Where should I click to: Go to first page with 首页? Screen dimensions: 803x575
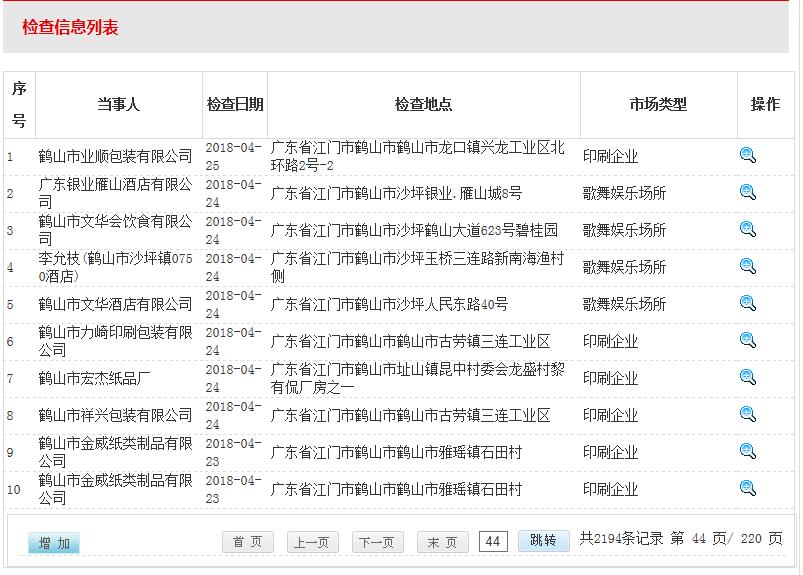[x=247, y=542]
